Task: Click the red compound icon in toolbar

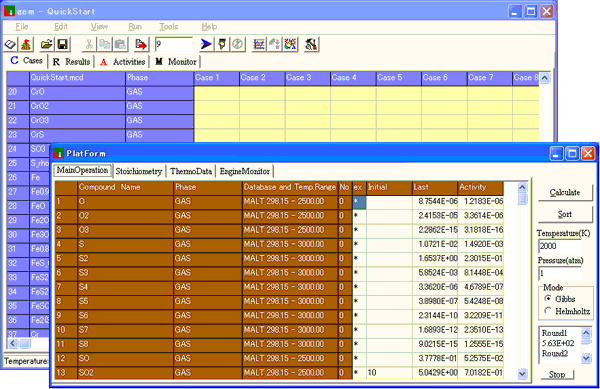Action: [x=26, y=45]
